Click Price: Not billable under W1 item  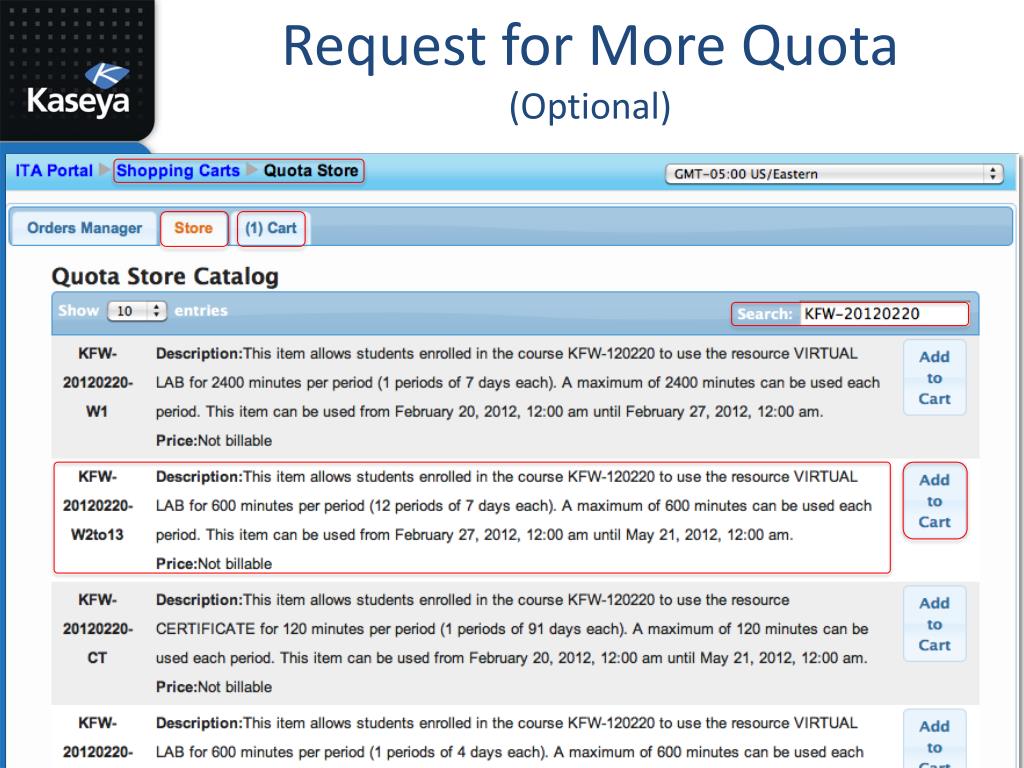pyautogui.click(x=214, y=441)
